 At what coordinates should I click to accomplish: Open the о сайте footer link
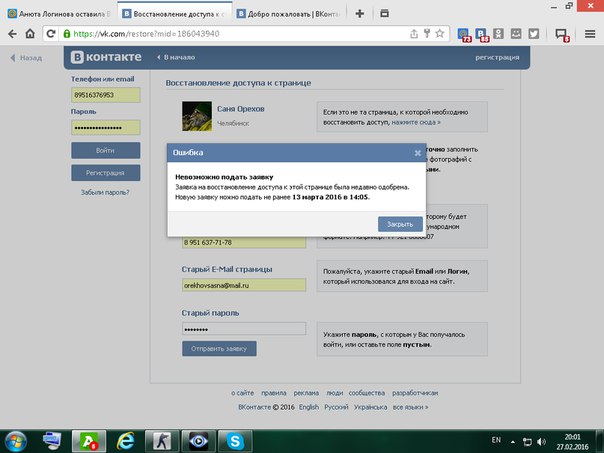[x=242, y=393]
